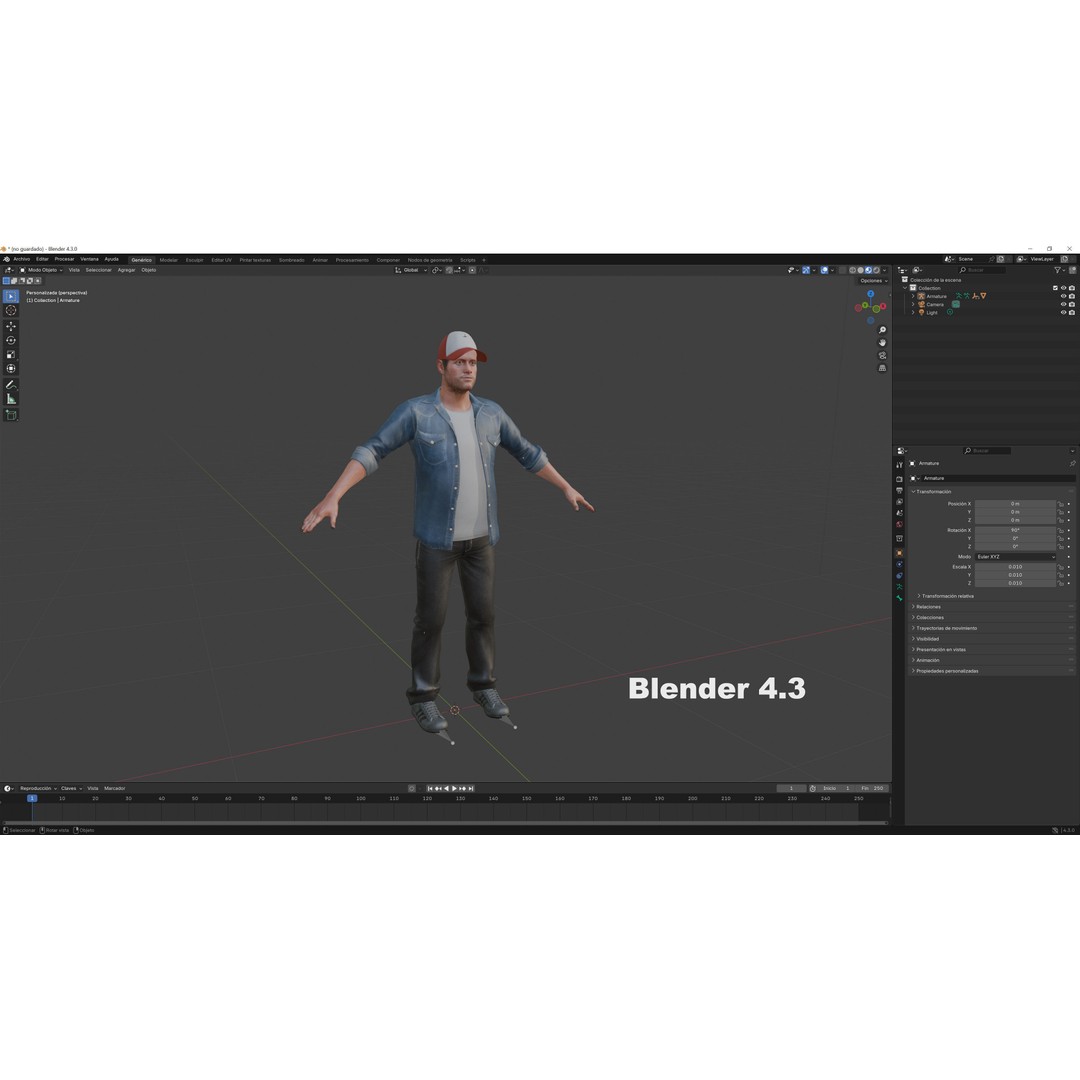
Task: Hide the Armature in the outliner with its eye icon
Action: (x=1063, y=296)
